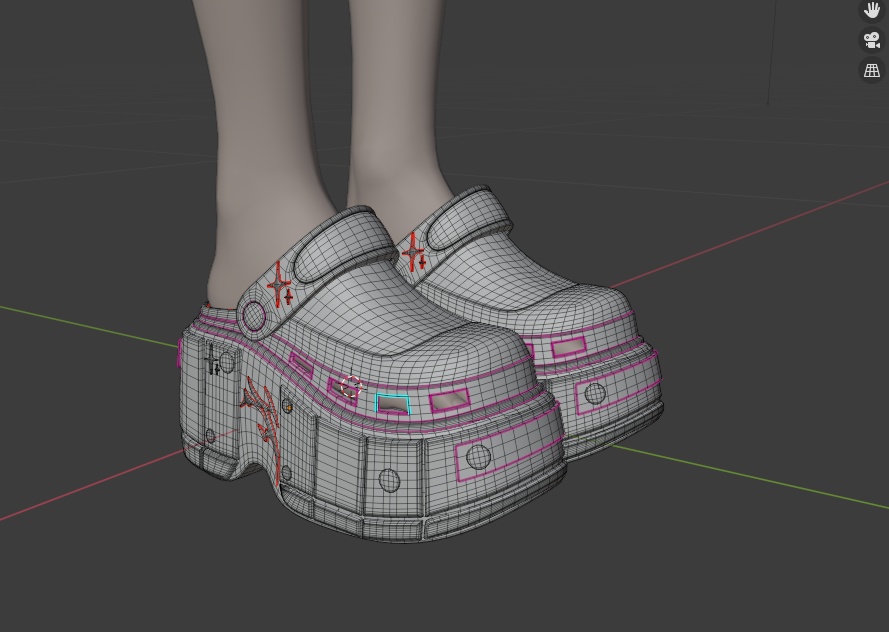Click the round stud beside the heel cross emblem

pyautogui.click(x=227, y=363)
